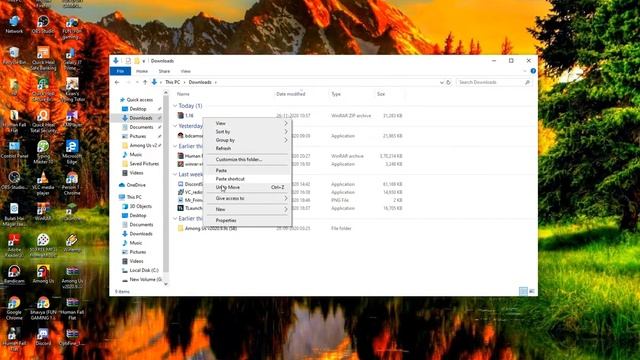Switch to Details view layout icon
The width and height of the screenshot is (640, 360).
coord(523,291)
